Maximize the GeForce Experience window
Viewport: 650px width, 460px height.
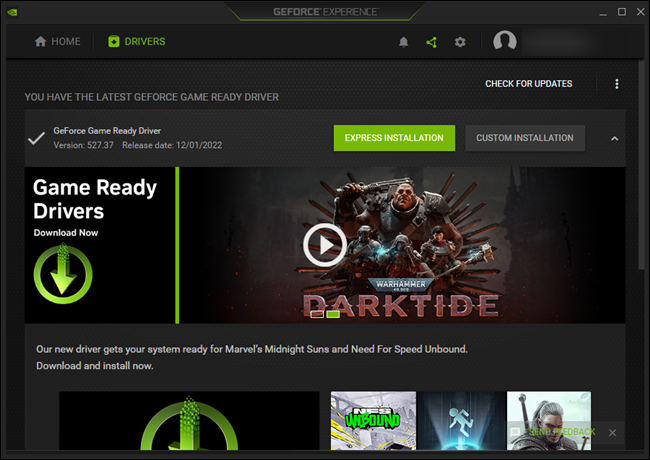pyautogui.click(x=622, y=12)
